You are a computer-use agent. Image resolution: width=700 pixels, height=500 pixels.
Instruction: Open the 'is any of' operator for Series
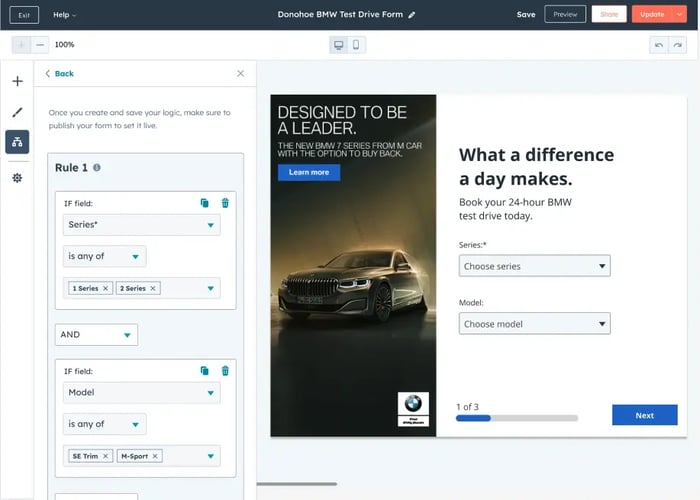pos(104,256)
